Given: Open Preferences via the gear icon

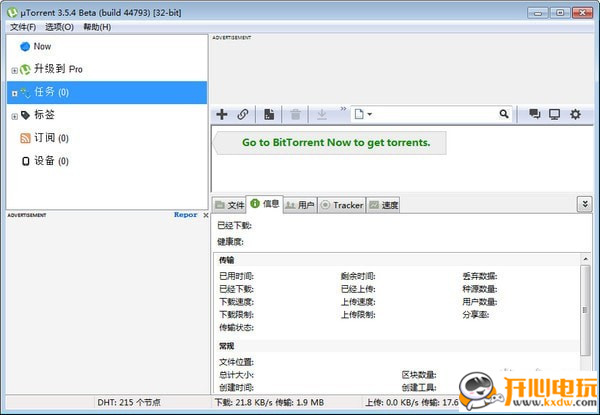Looking at the screenshot, I should click(575, 114).
